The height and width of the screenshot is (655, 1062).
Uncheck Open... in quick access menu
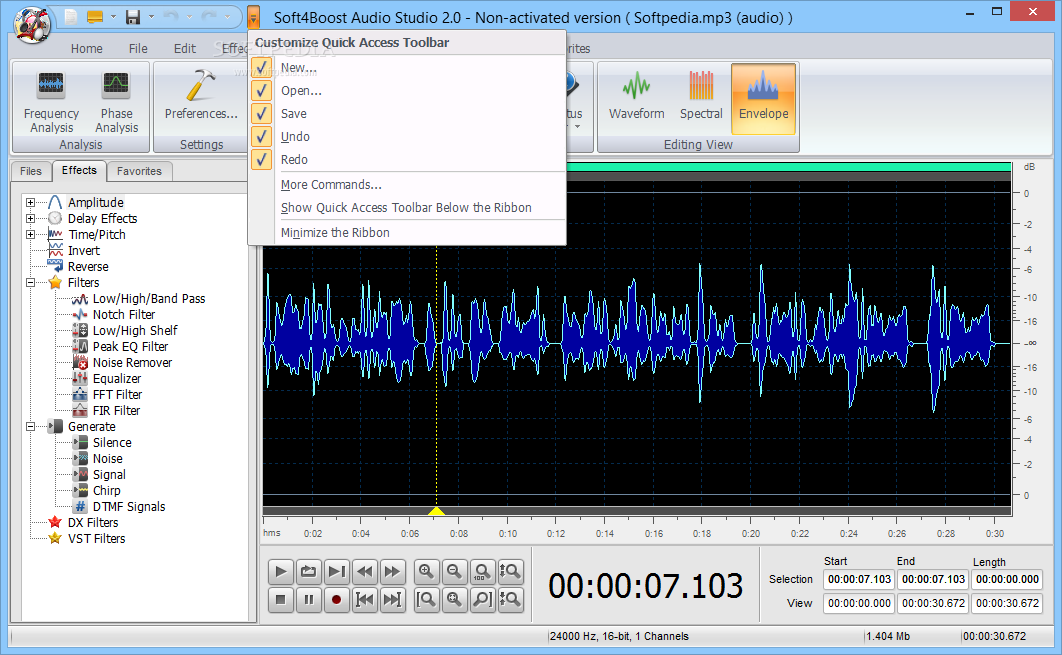(261, 91)
